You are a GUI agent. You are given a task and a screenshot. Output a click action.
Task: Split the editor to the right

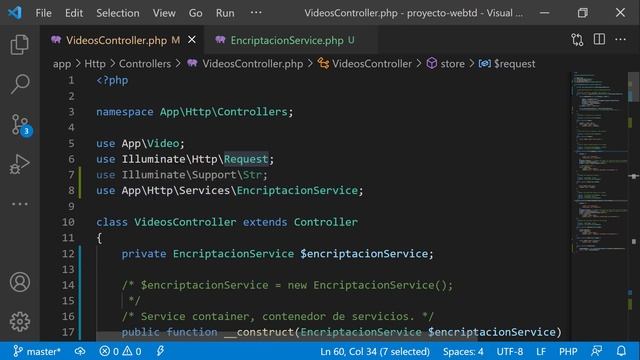(x=599, y=40)
